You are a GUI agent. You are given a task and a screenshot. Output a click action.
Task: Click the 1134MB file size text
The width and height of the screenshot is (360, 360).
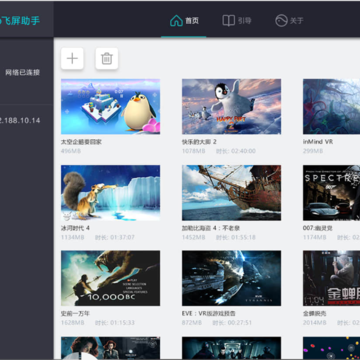coord(72,237)
